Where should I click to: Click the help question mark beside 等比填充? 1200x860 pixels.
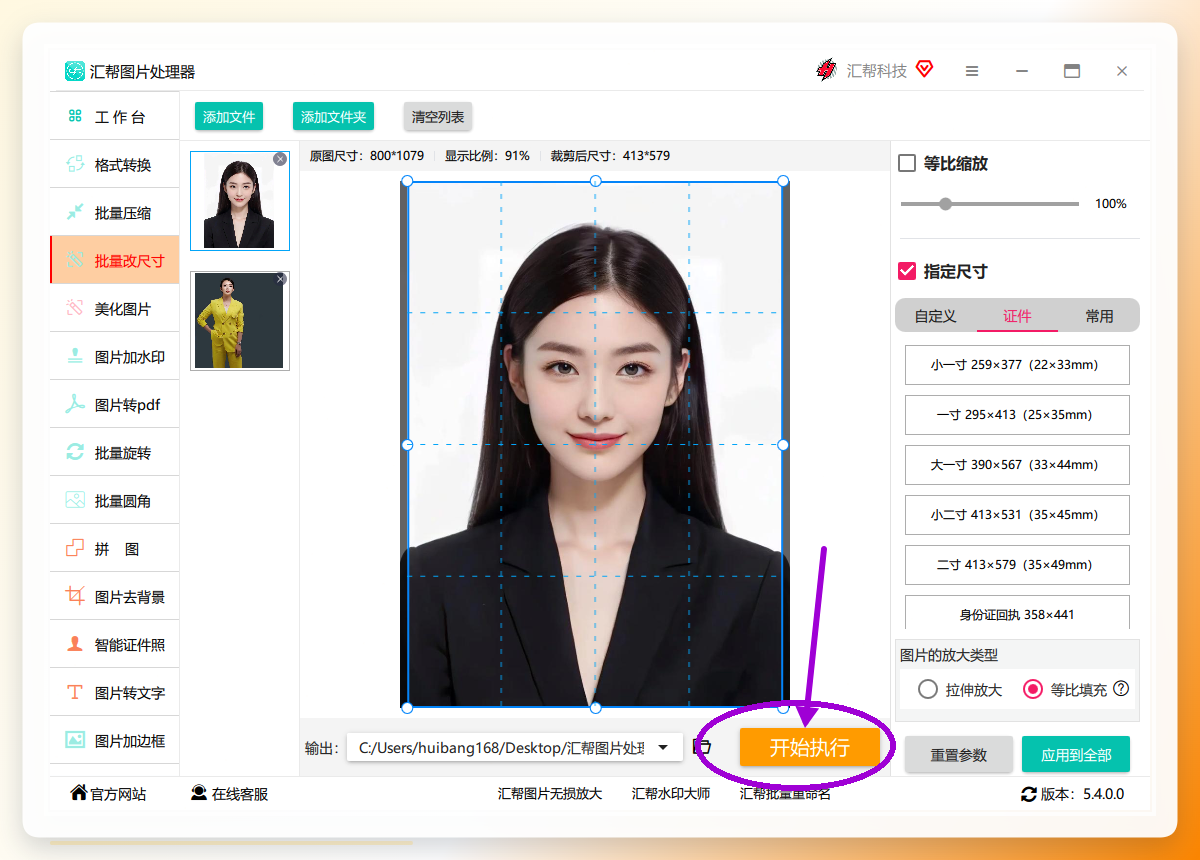pyautogui.click(x=1121, y=688)
